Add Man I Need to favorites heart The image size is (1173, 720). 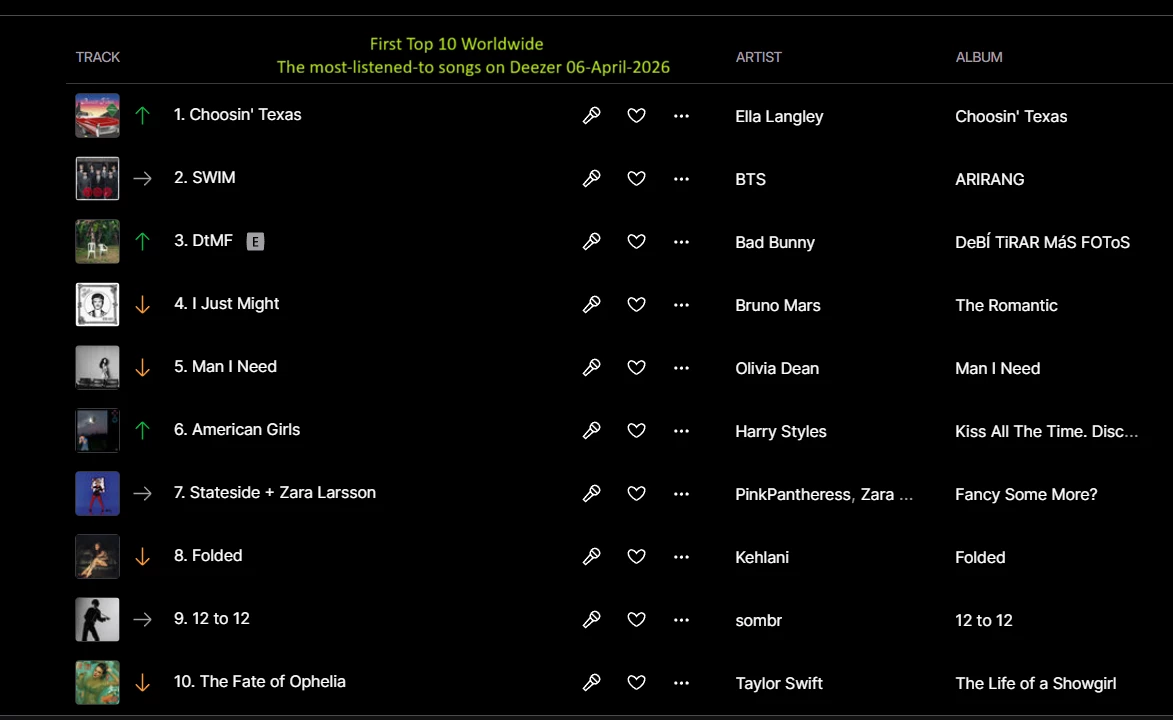pyautogui.click(x=636, y=367)
